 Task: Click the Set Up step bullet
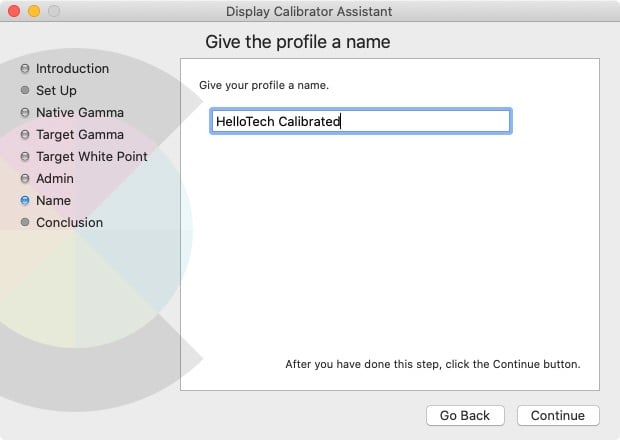pos(25,91)
